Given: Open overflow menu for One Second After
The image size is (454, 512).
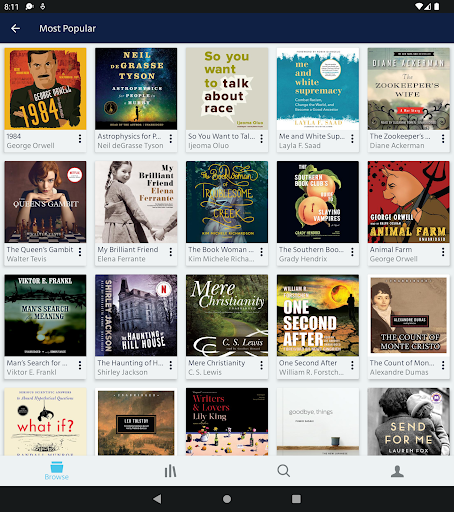Looking at the screenshot, I should tap(352, 365).
